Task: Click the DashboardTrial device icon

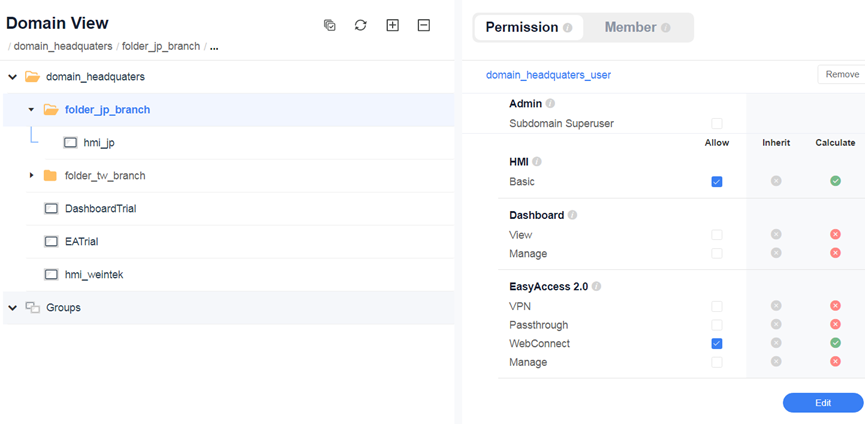Action: [51, 209]
